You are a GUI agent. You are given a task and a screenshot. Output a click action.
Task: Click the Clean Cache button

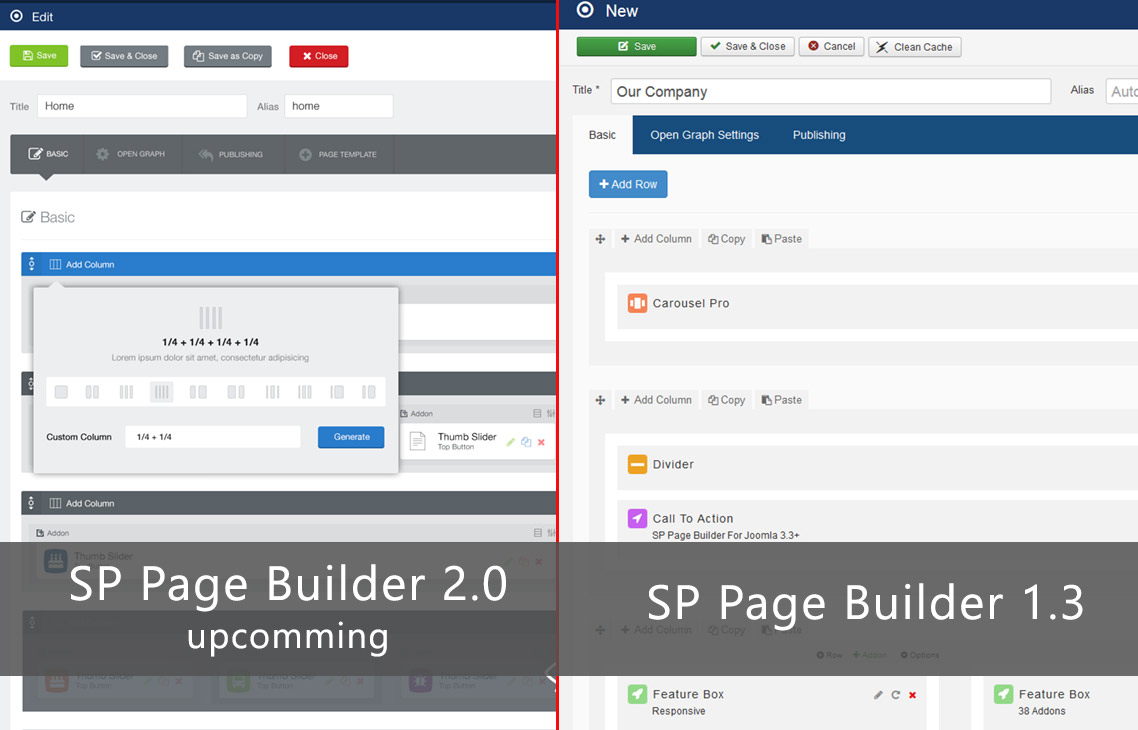tap(914, 47)
